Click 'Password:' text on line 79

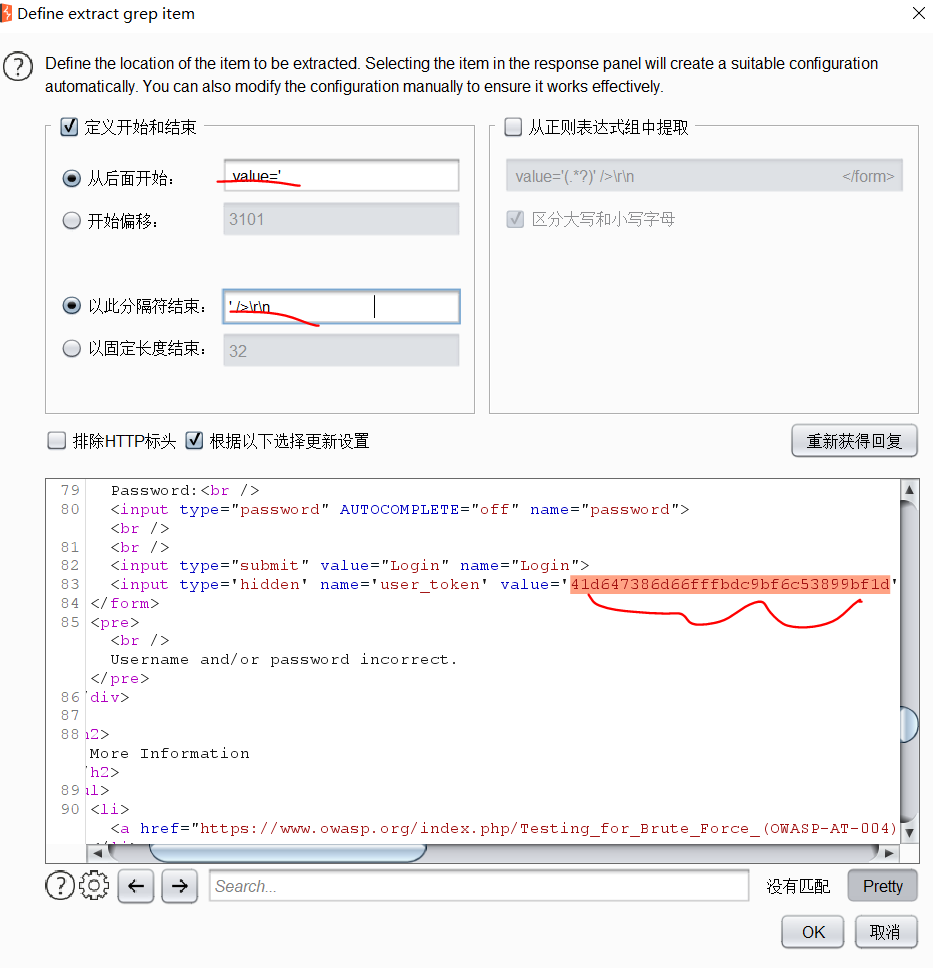click(155, 490)
